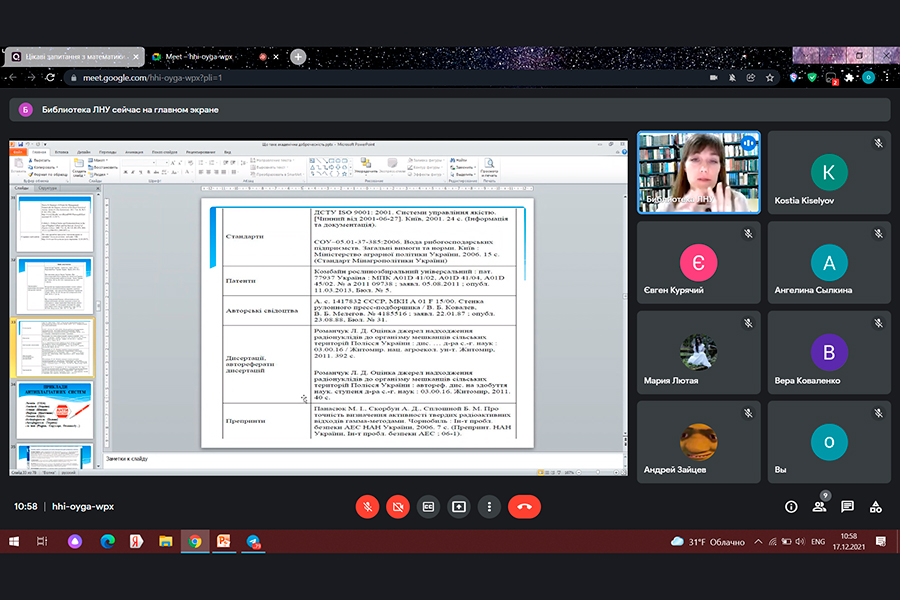Show participants list people icon
Screen dimensions: 900x600
point(819,507)
